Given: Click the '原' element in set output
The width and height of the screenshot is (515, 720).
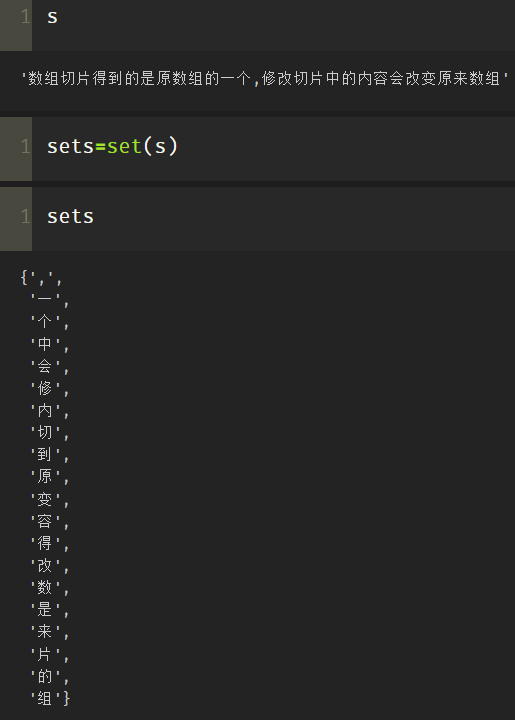Looking at the screenshot, I should 45,477.
